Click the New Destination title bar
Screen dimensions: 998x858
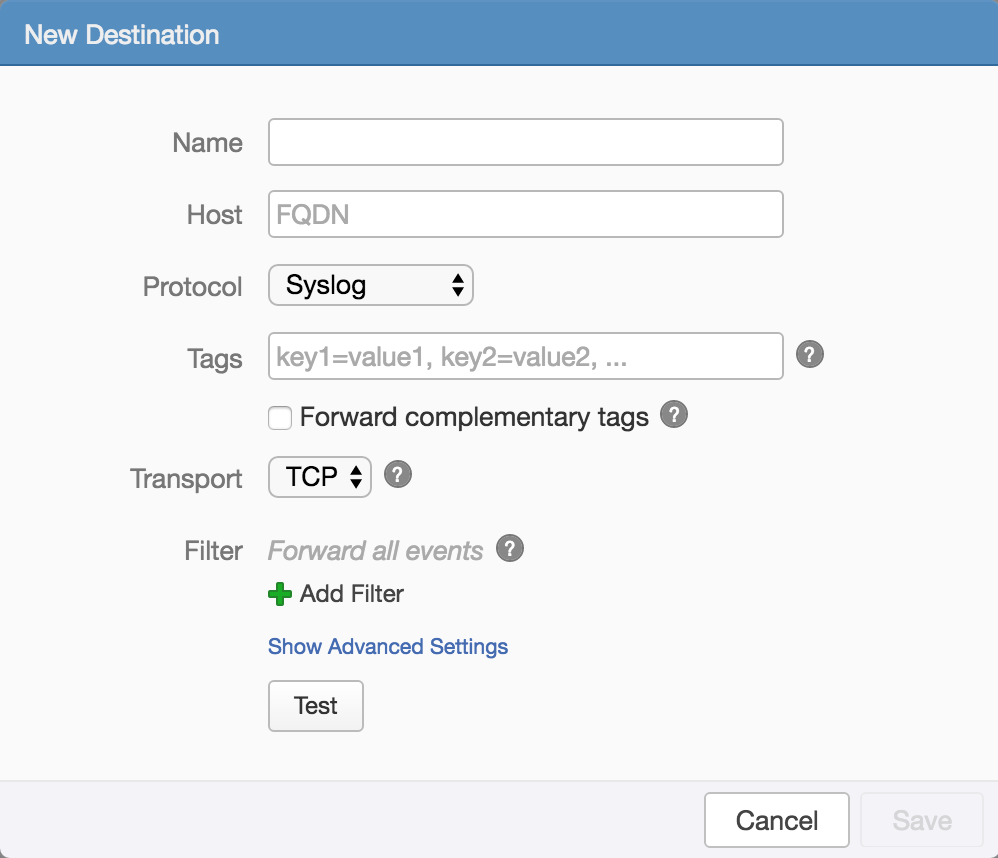499,34
